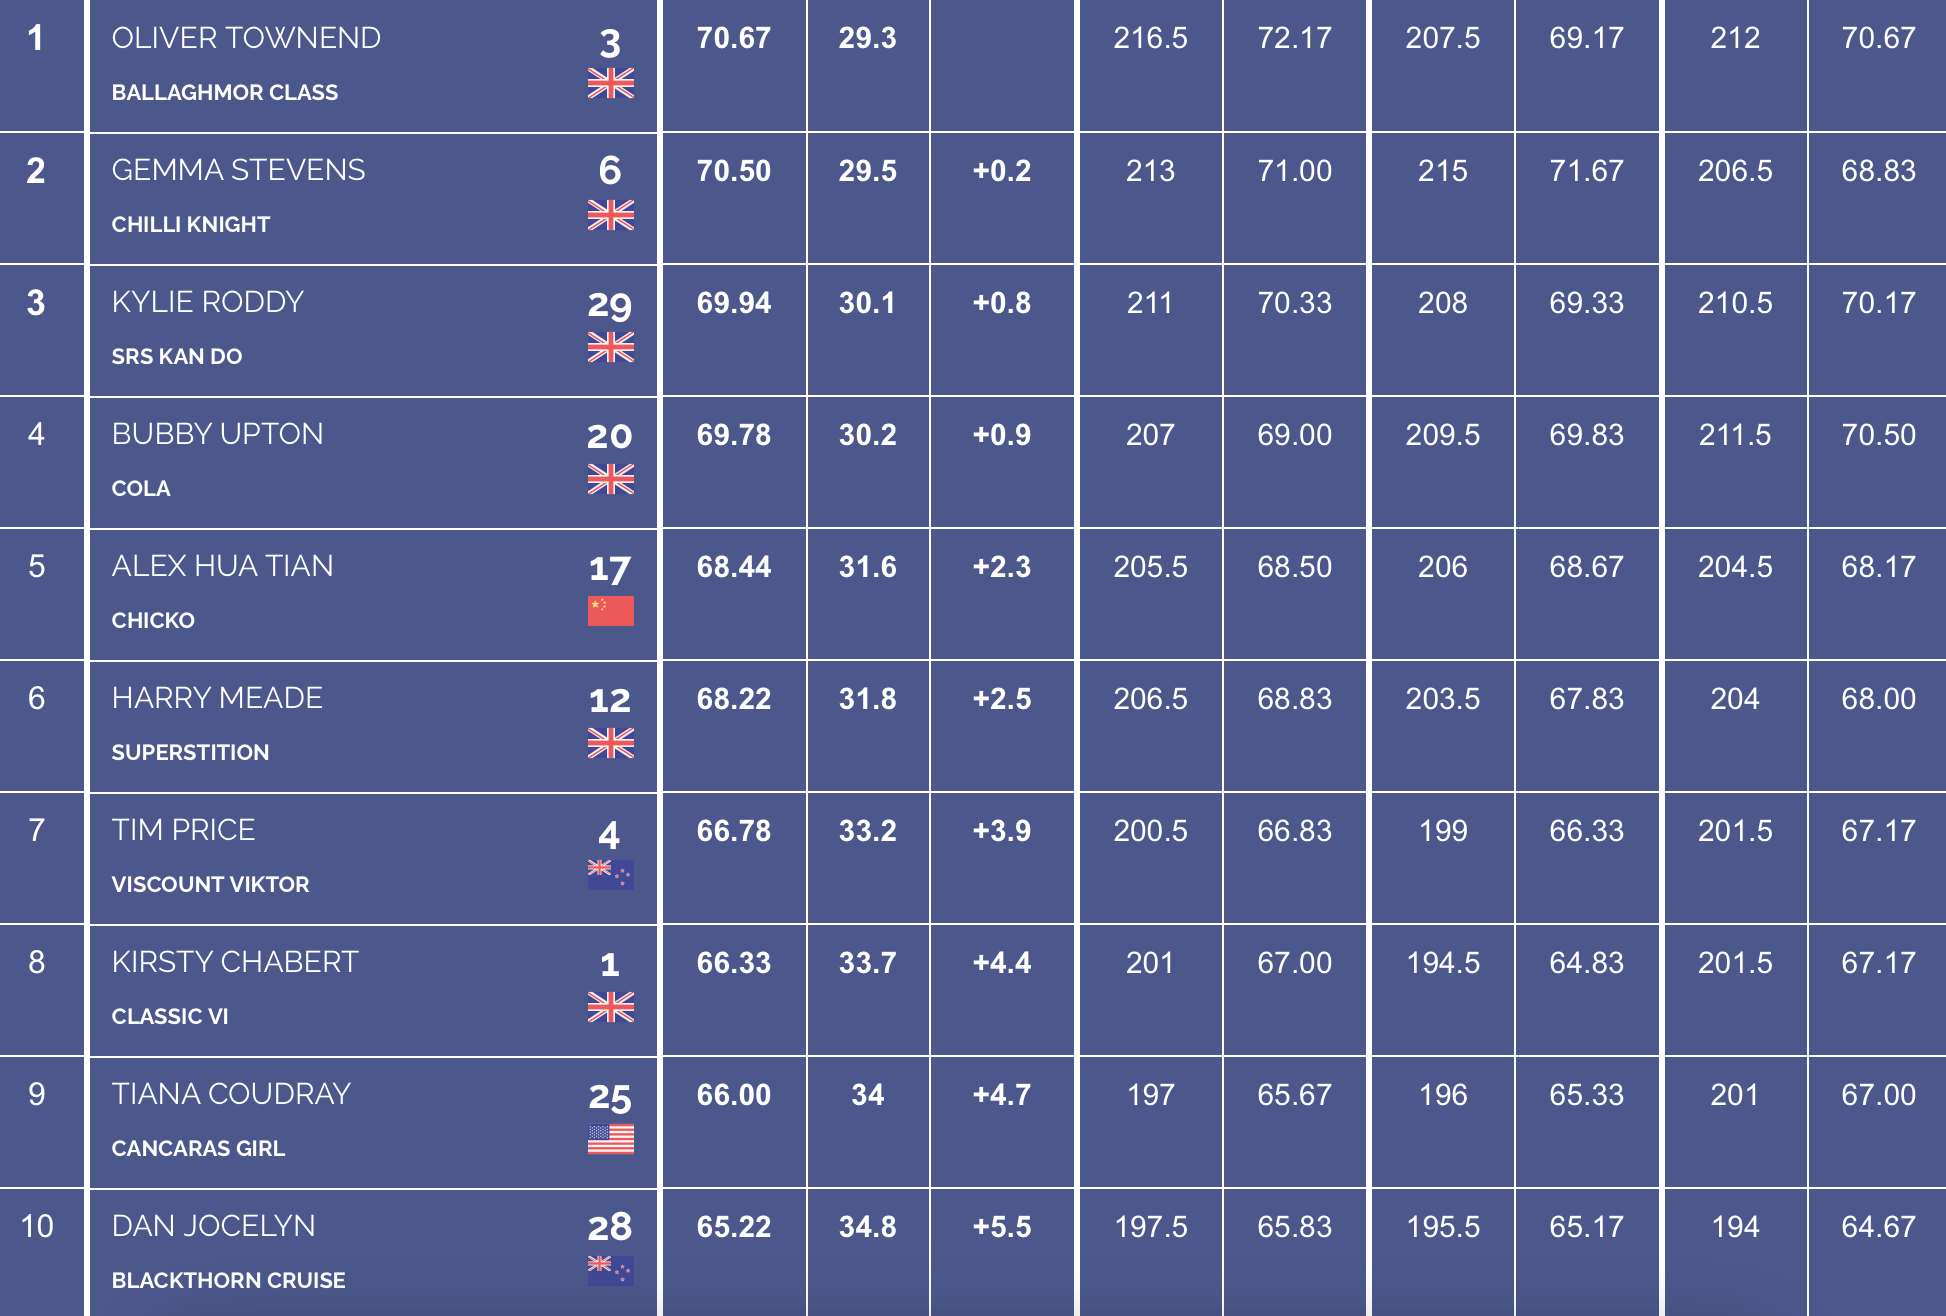
Task: Click Oliver Townend's British flag icon
Action: [610, 83]
